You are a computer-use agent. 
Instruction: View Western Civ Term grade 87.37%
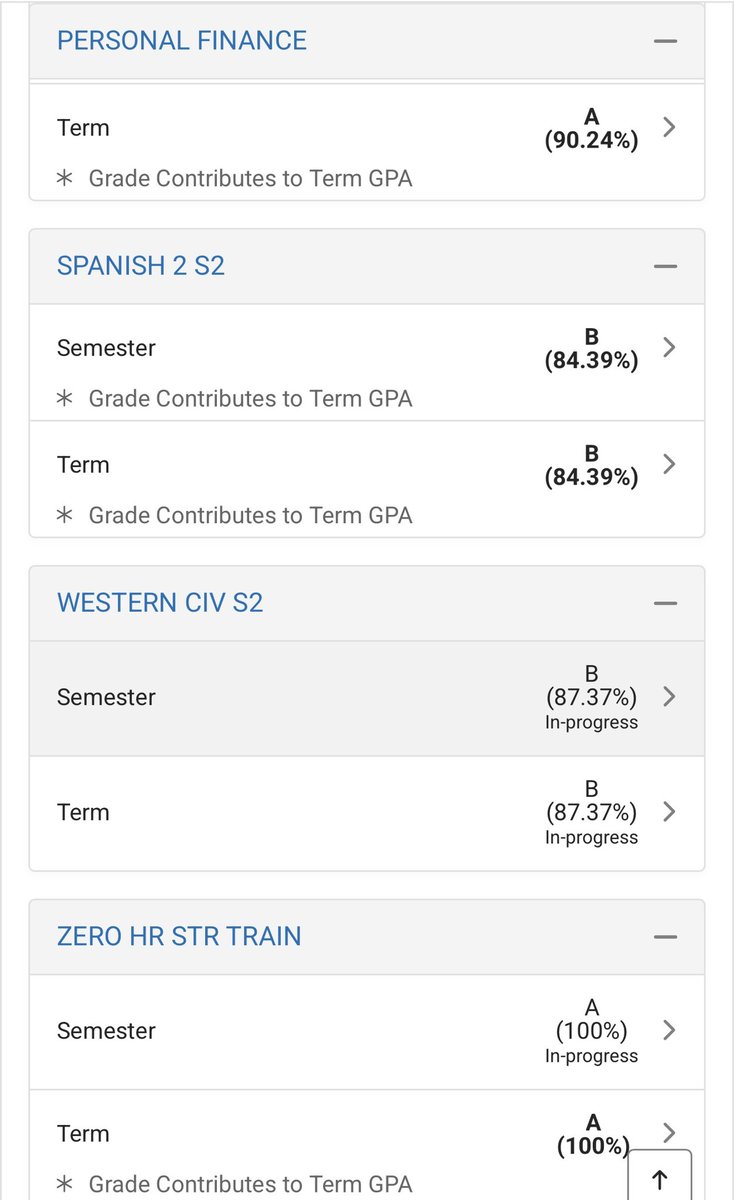click(x=591, y=811)
